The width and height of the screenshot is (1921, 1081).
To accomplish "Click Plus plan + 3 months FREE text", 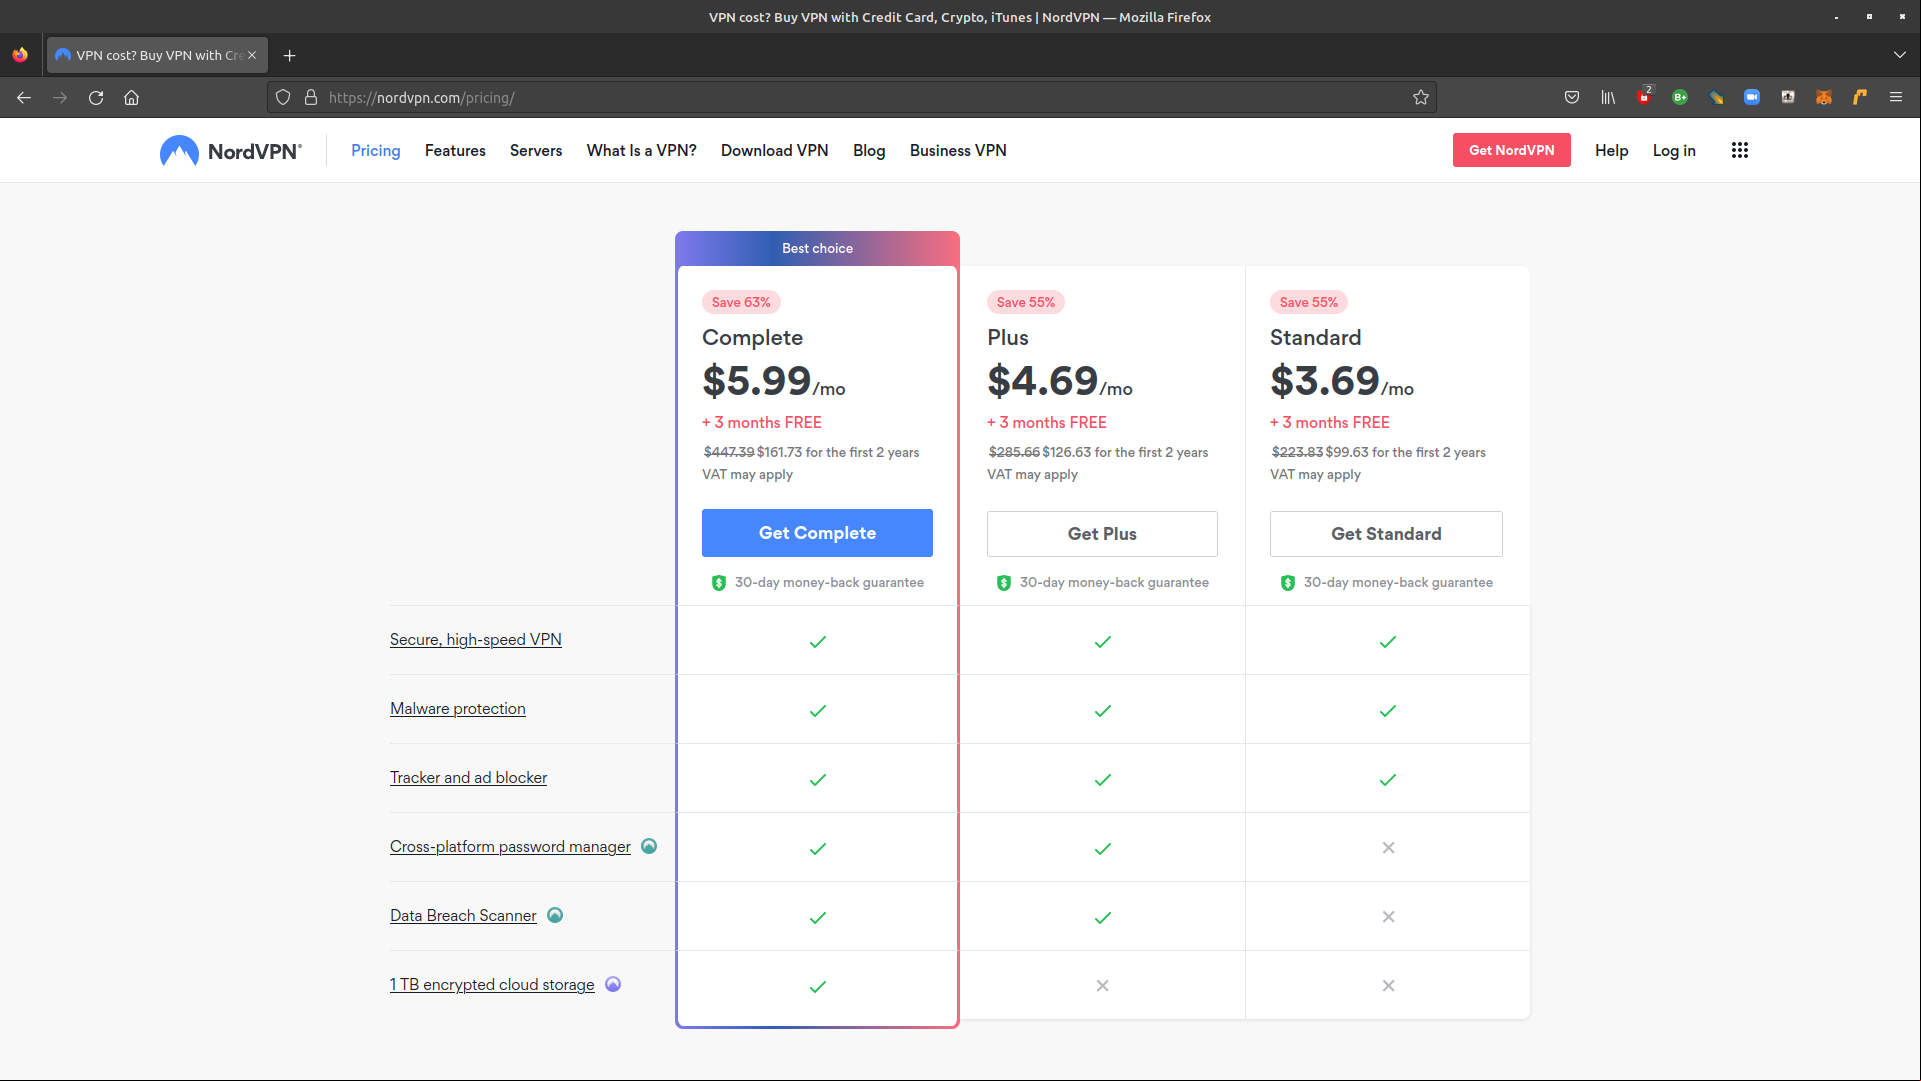I will point(1047,423).
